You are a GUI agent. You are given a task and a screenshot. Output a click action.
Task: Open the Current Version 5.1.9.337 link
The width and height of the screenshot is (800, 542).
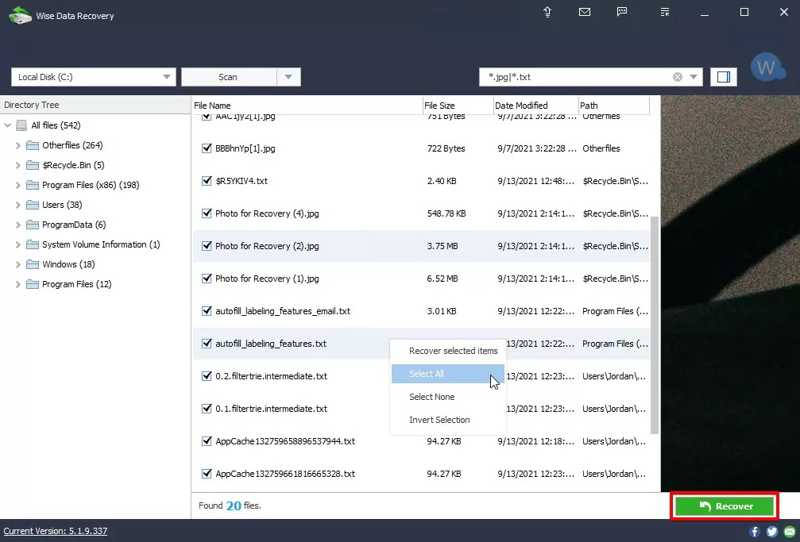[x=55, y=531]
